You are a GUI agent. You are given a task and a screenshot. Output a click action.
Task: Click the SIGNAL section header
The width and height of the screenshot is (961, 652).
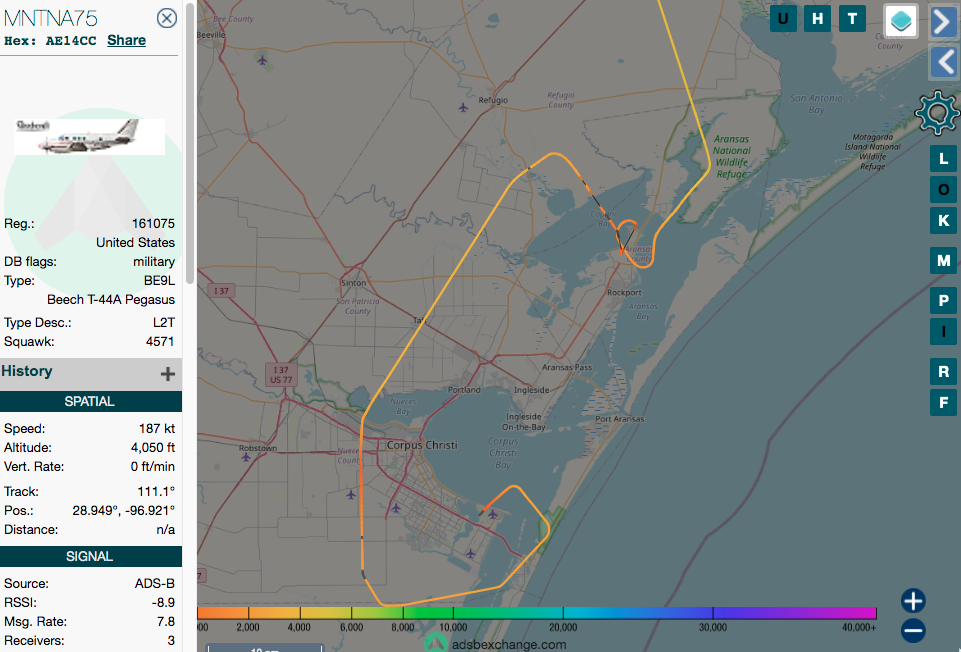pyautogui.click(x=91, y=556)
